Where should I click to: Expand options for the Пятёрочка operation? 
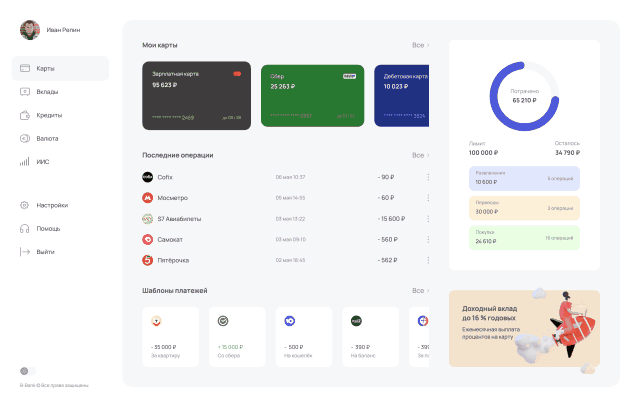[428, 260]
